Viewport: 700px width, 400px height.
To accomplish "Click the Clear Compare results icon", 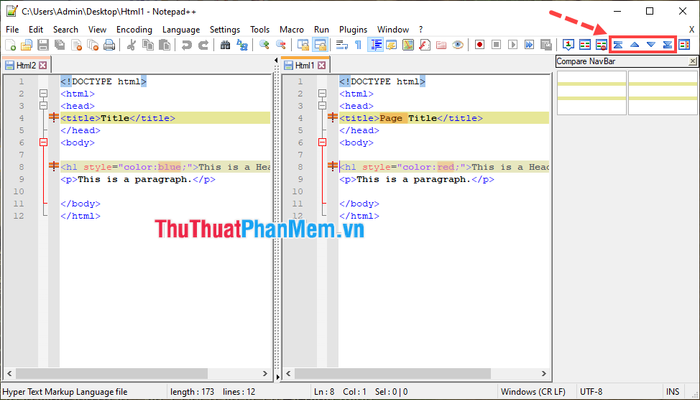I will (x=601, y=45).
